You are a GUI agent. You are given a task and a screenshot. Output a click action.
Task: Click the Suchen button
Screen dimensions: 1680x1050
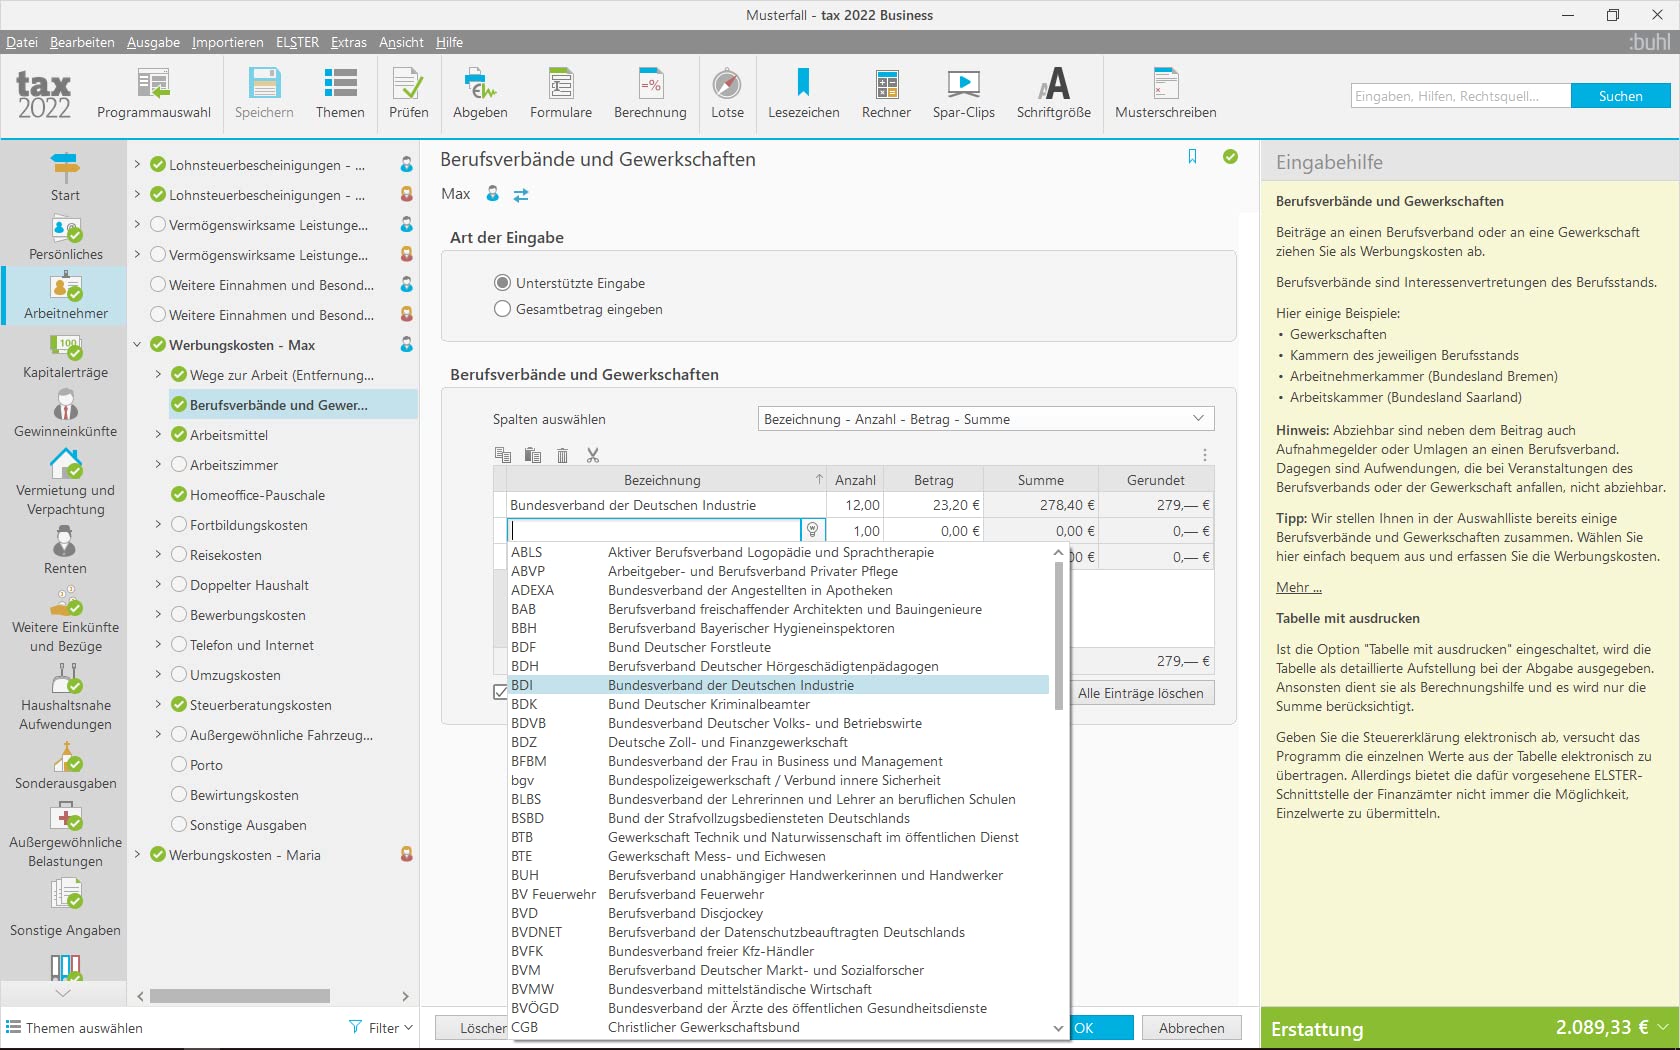tap(1620, 96)
